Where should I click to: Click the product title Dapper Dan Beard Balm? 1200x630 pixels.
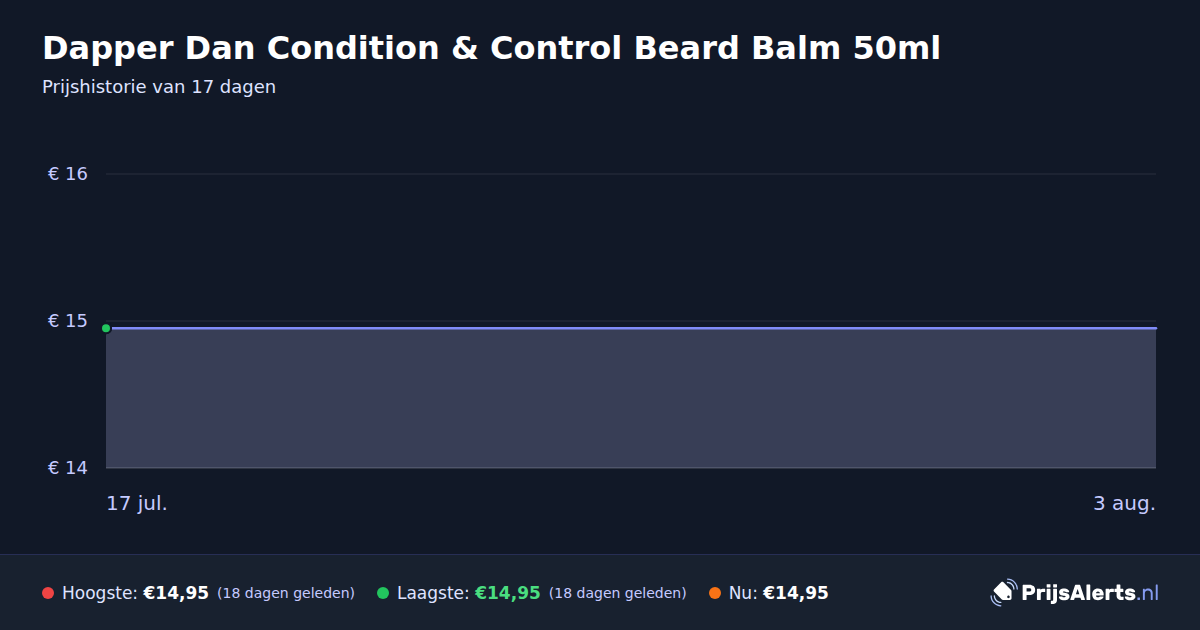[x=491, y=48]
